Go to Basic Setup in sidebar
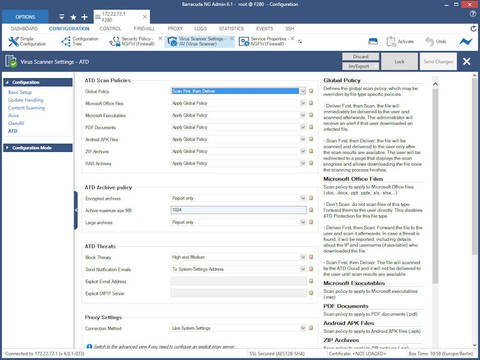 (x=20, y=92)
